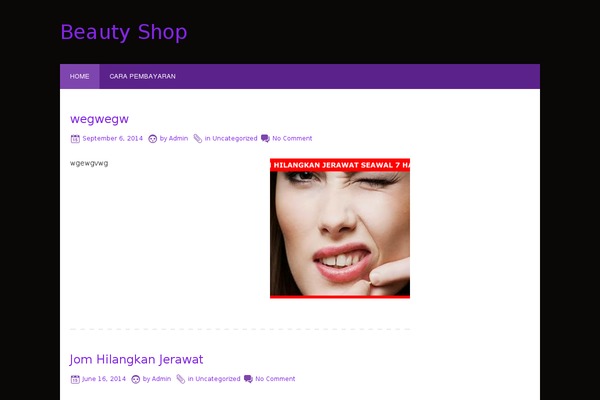Open the wegwegw post title
Viewport: 600px width, 400px height.
pos(99,119)
